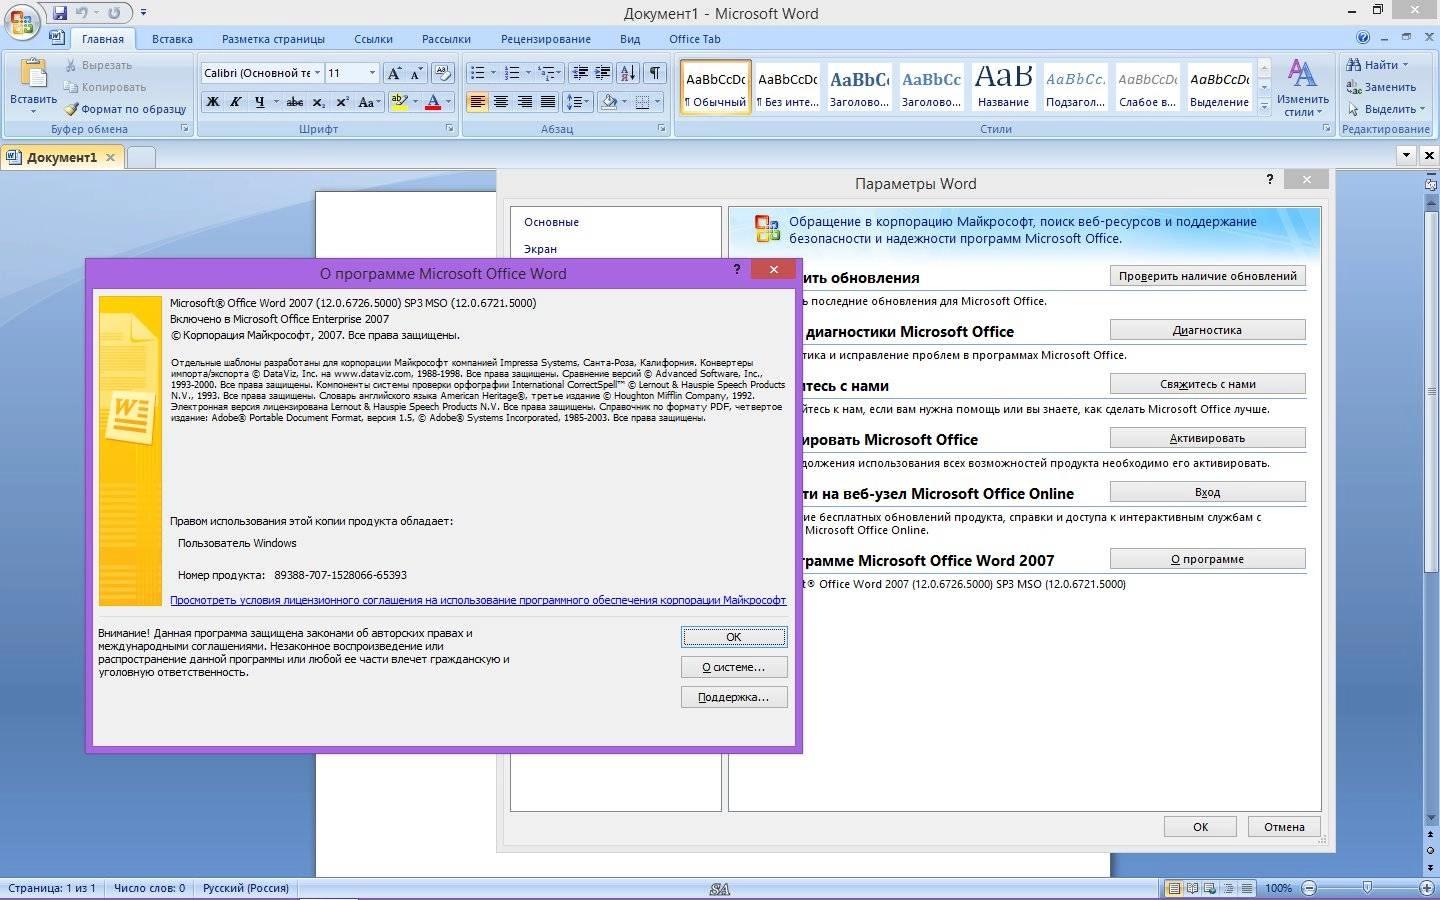Click the Paste (Вставить) clipboard icon
Image resolution: width=1440 pixels, height=900 pixels.
click(x=33, y=74)
